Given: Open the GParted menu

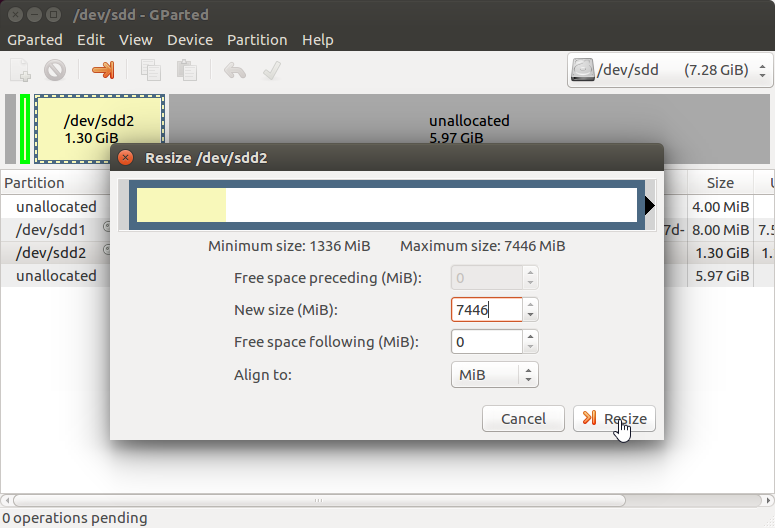Looking at the screenshot, I should pos(35,40).
